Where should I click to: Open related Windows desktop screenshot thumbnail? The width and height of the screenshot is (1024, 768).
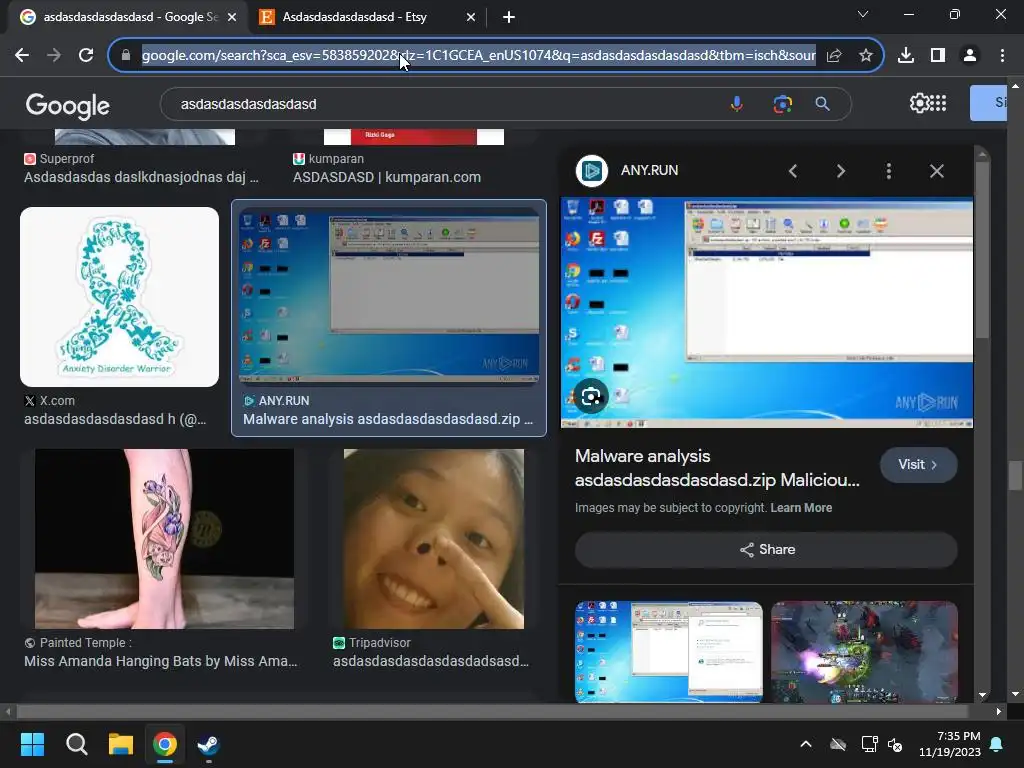click(x=669, y=652)
